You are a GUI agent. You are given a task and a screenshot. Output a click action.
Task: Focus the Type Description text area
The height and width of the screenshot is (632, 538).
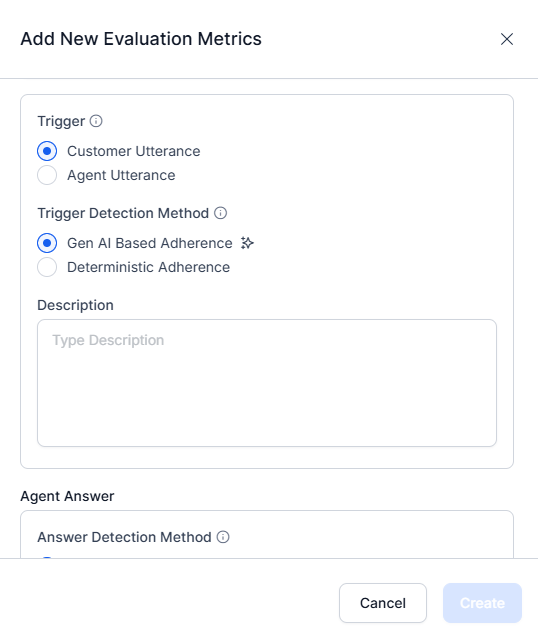pos(267,383)
